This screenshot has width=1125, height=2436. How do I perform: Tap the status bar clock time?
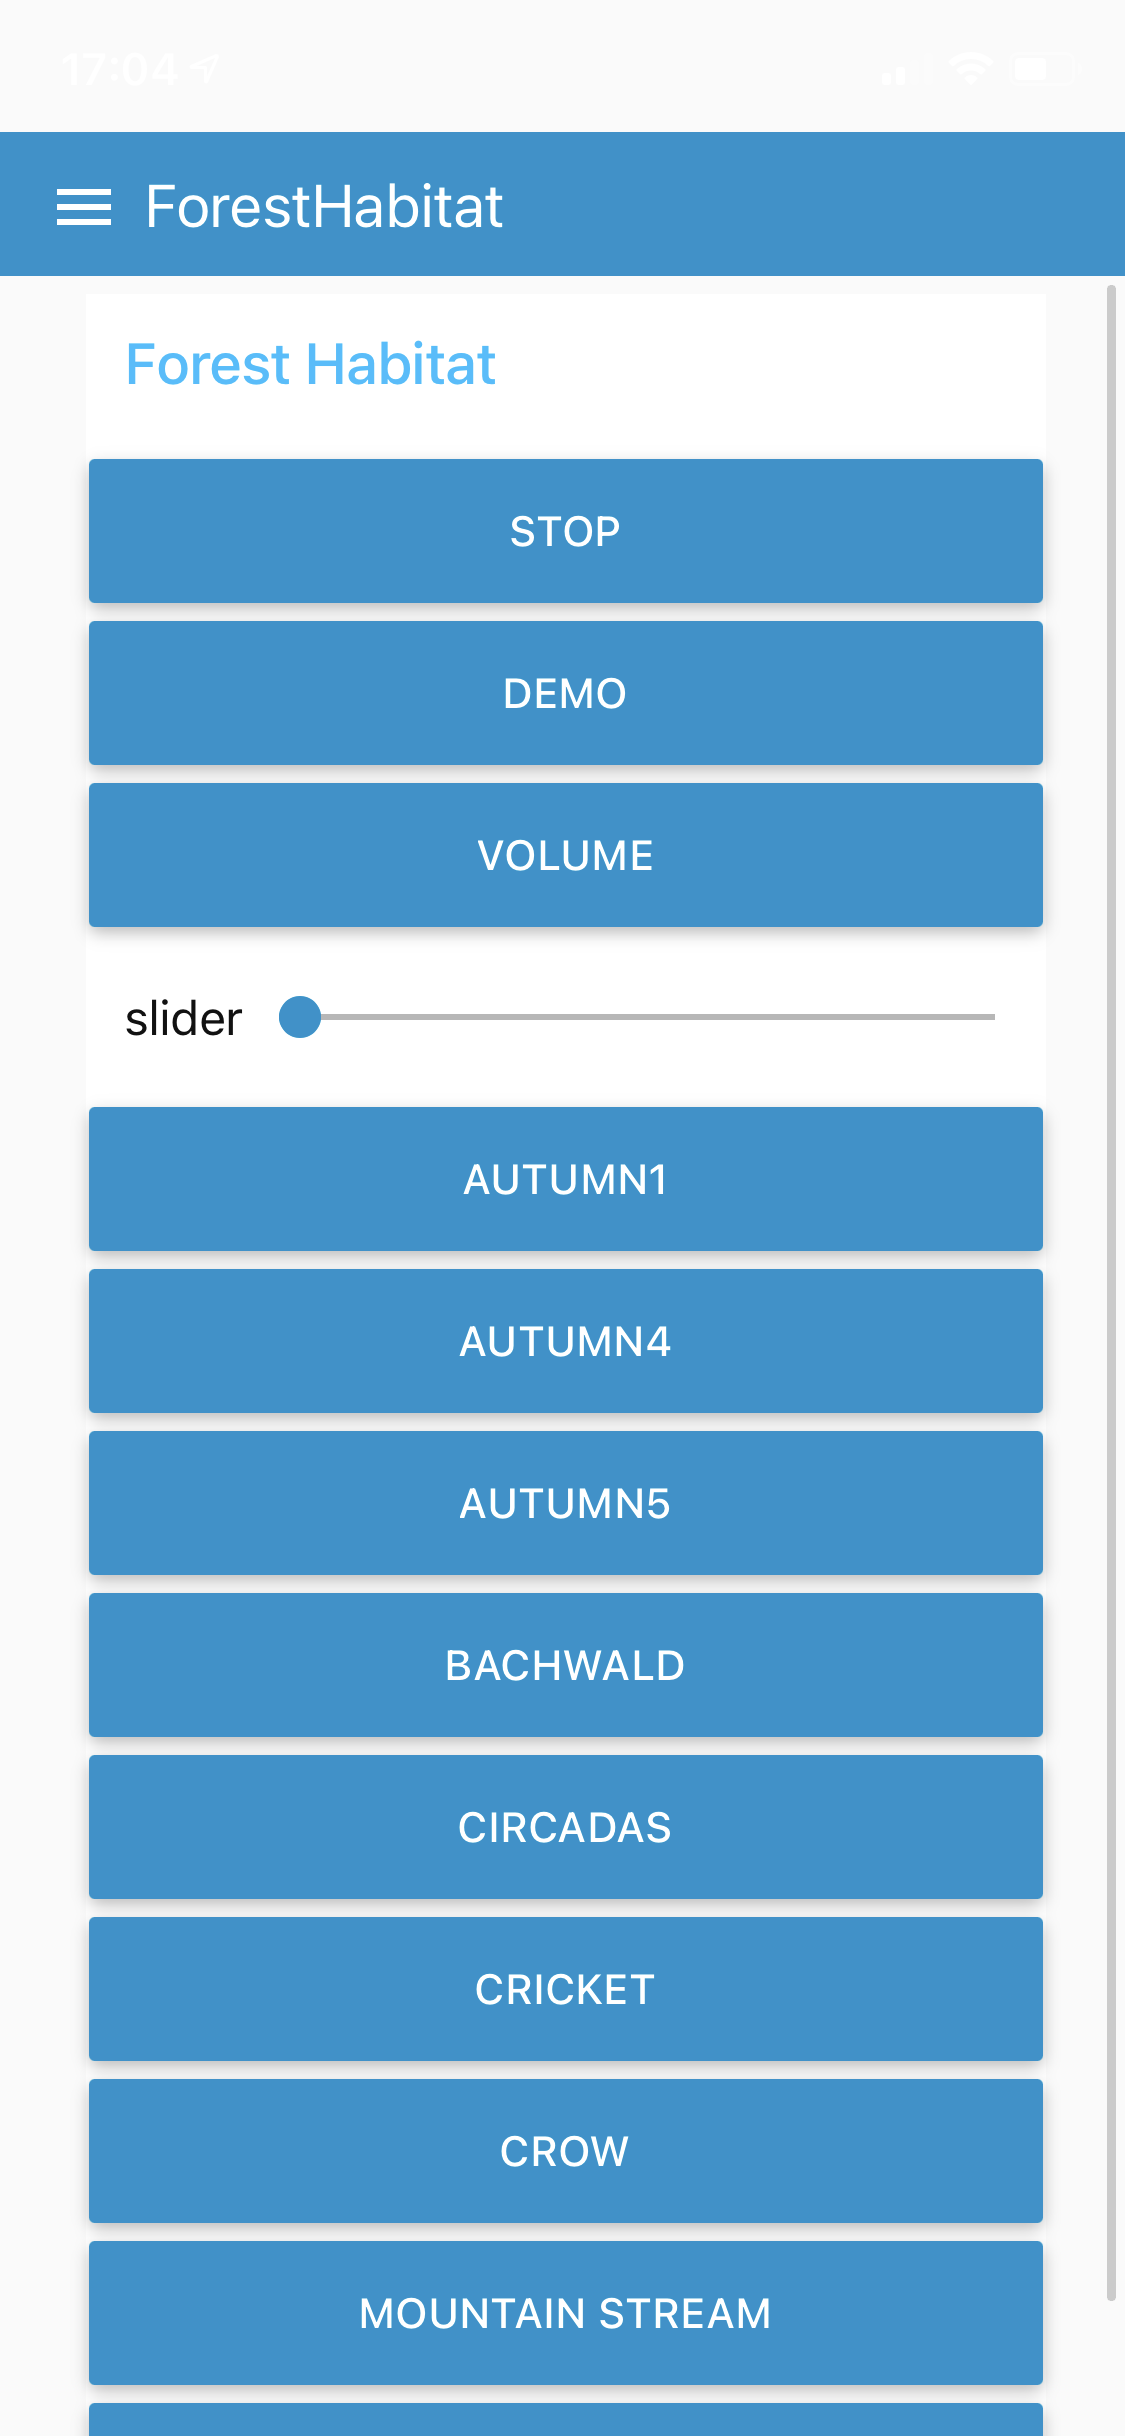coord(120,70)
